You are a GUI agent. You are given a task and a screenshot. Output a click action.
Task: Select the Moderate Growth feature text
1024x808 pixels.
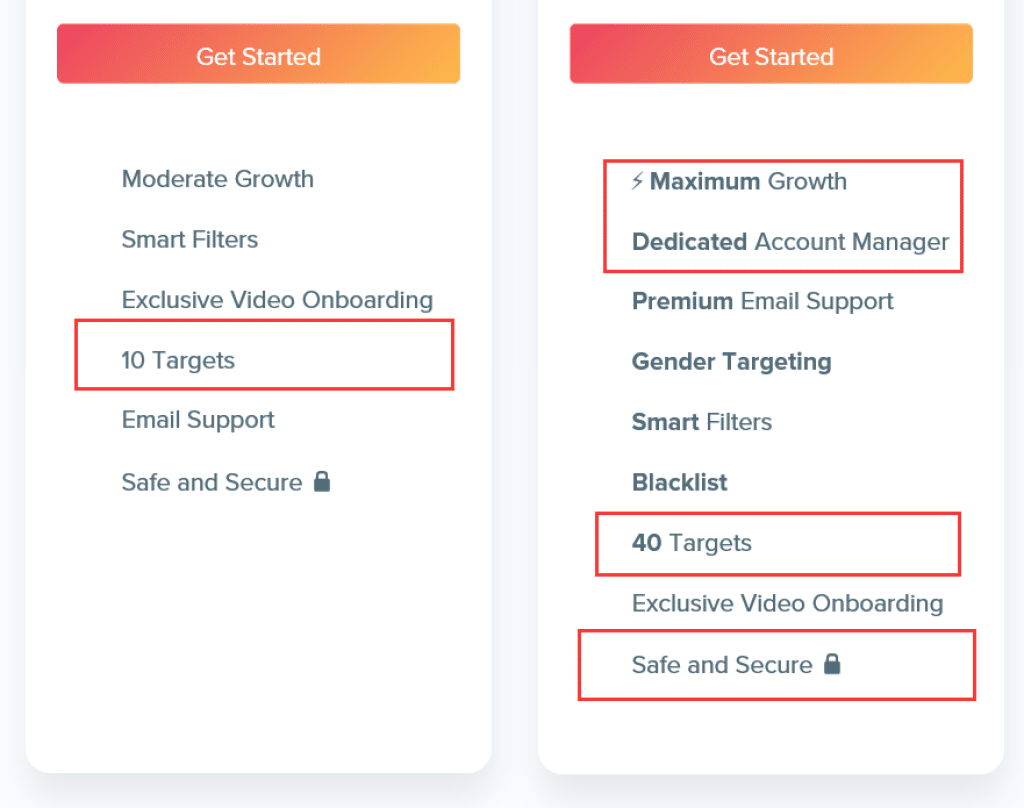click(217, 179)
